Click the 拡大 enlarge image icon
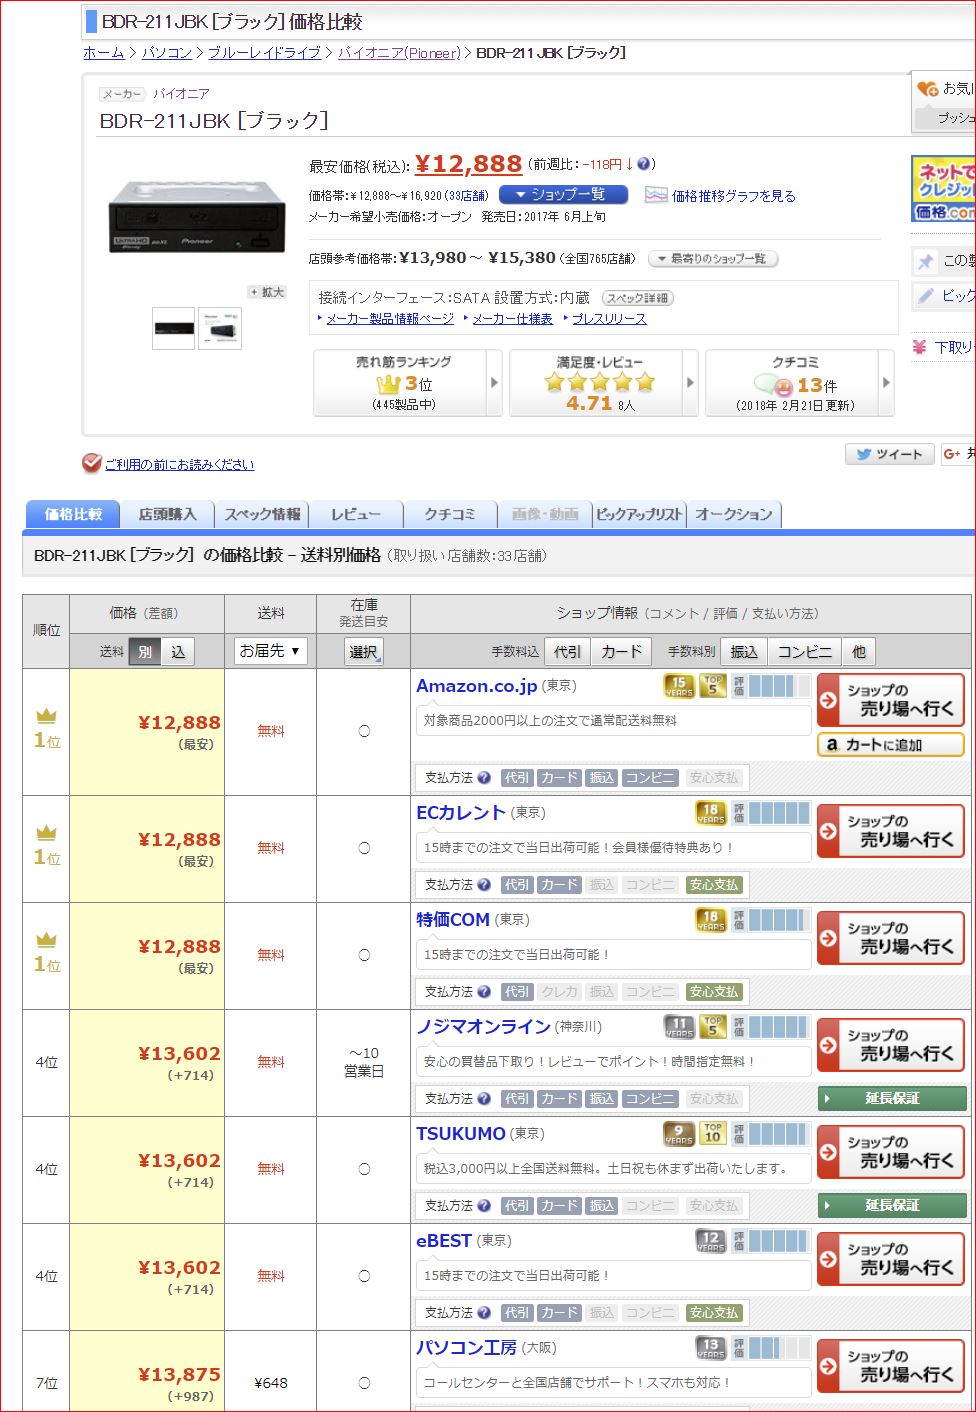 [268, 292]
